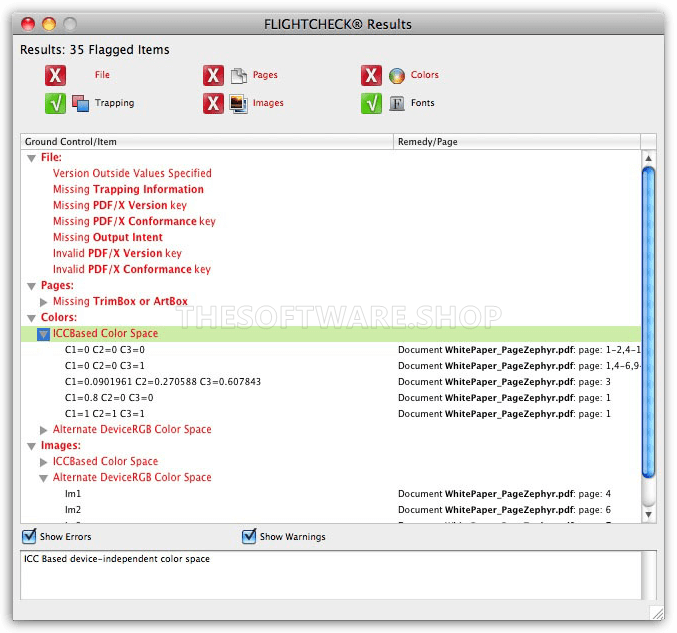Click the Images picture icon
The height and width of the screenshot is (633, 677).
pos(238,103)
